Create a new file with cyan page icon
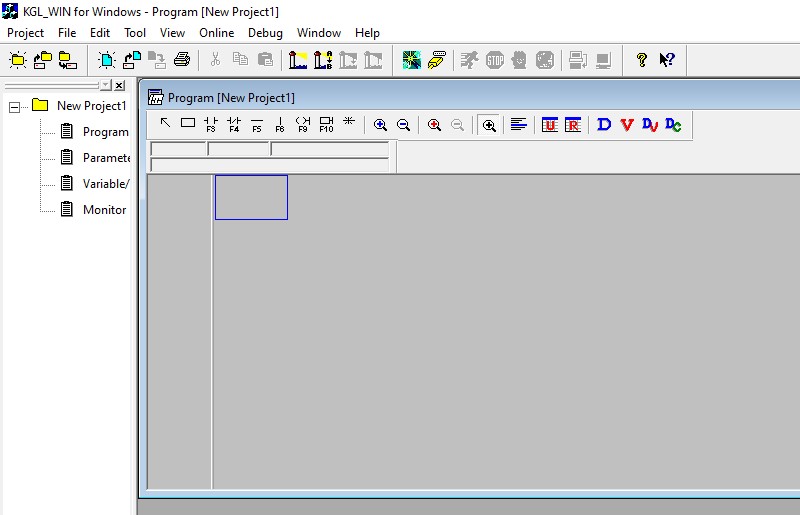The image size is (800, 515). click(107, 60)
